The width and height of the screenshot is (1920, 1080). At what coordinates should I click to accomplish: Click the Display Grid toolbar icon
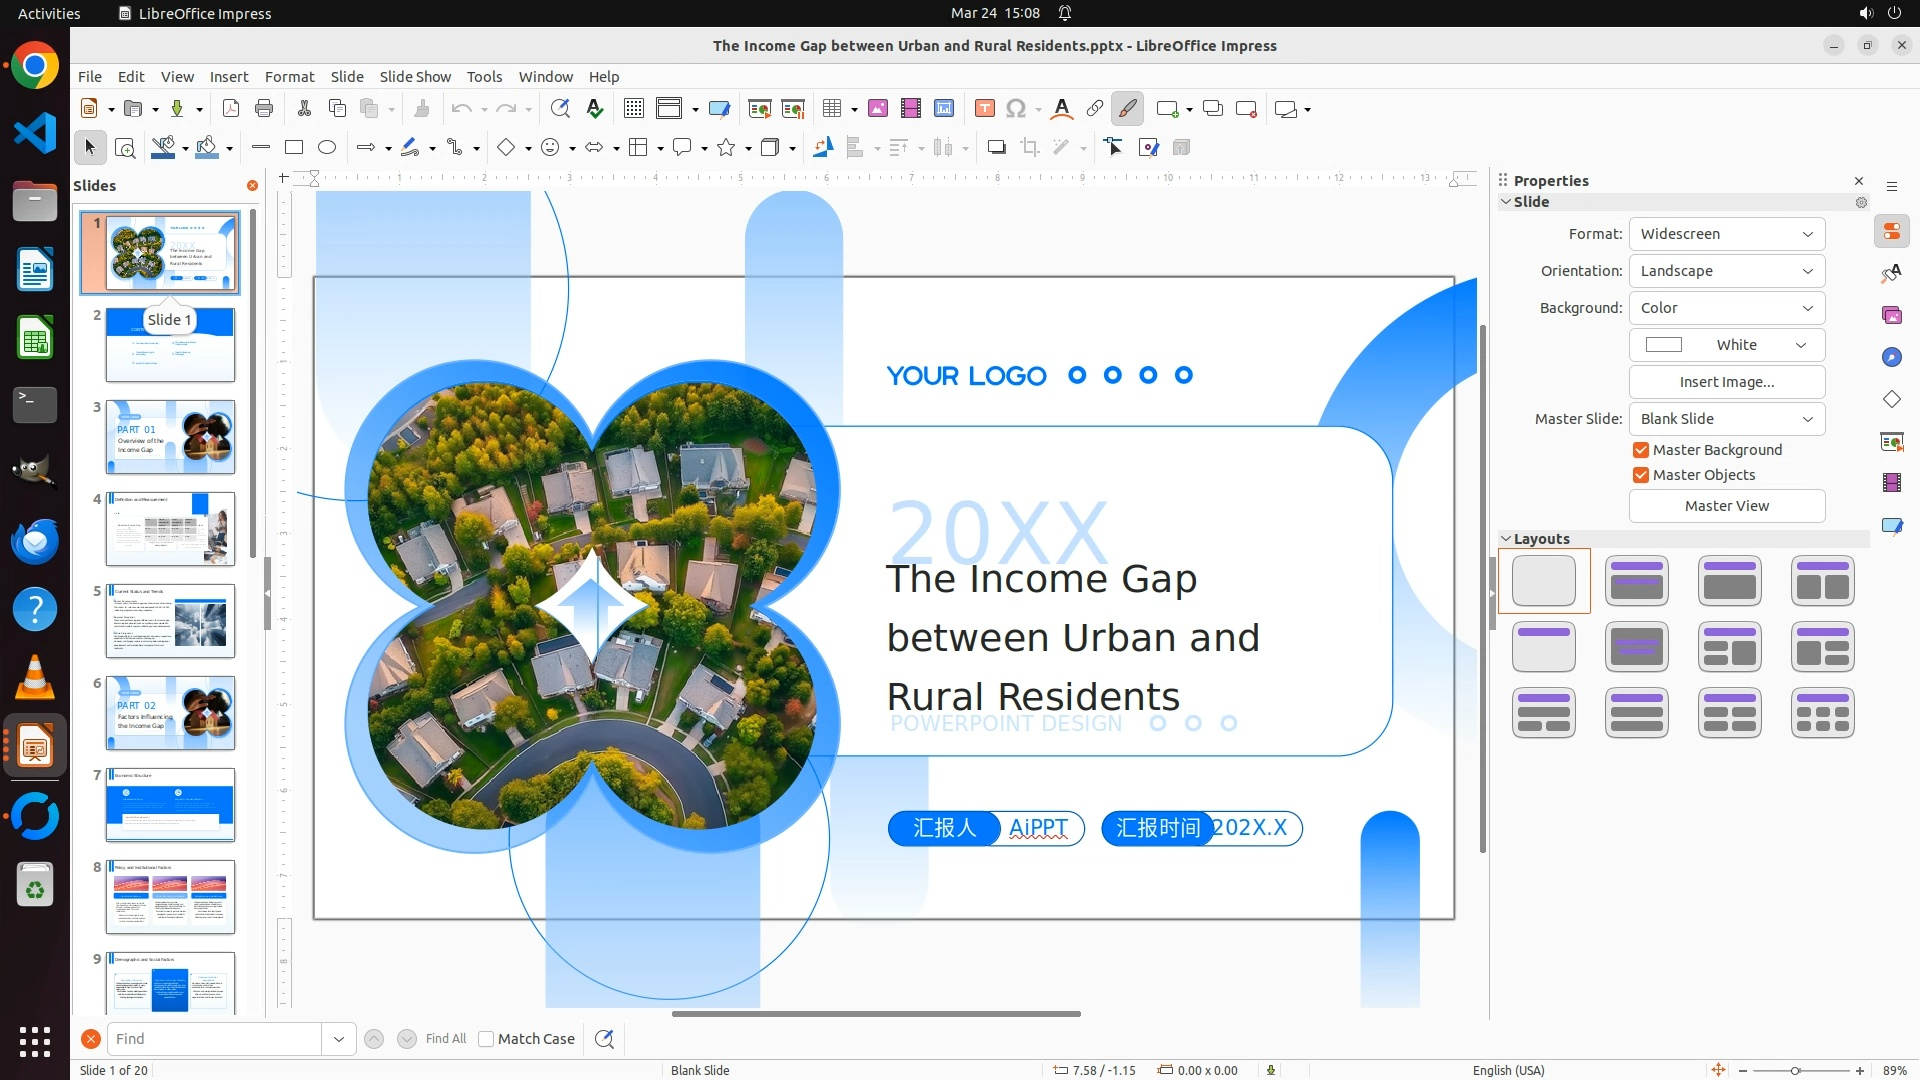pos(633,109)
